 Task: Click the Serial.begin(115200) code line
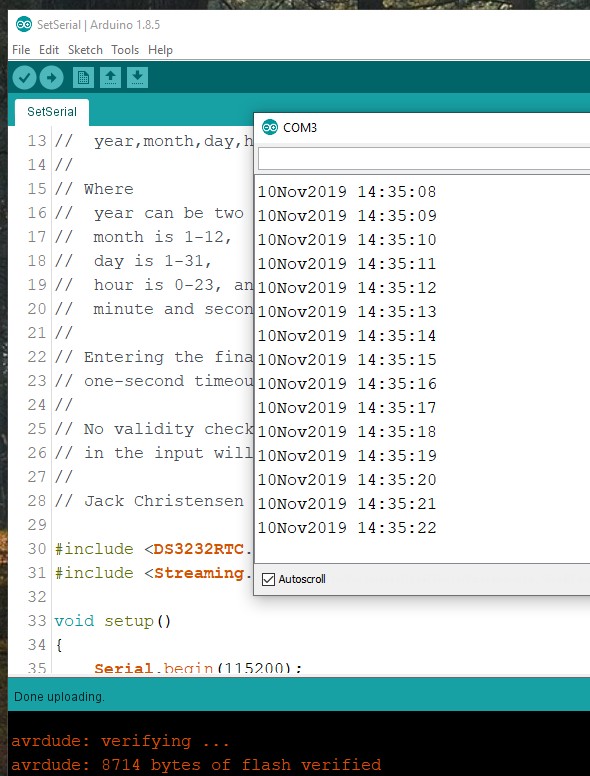tap(198, 668)
